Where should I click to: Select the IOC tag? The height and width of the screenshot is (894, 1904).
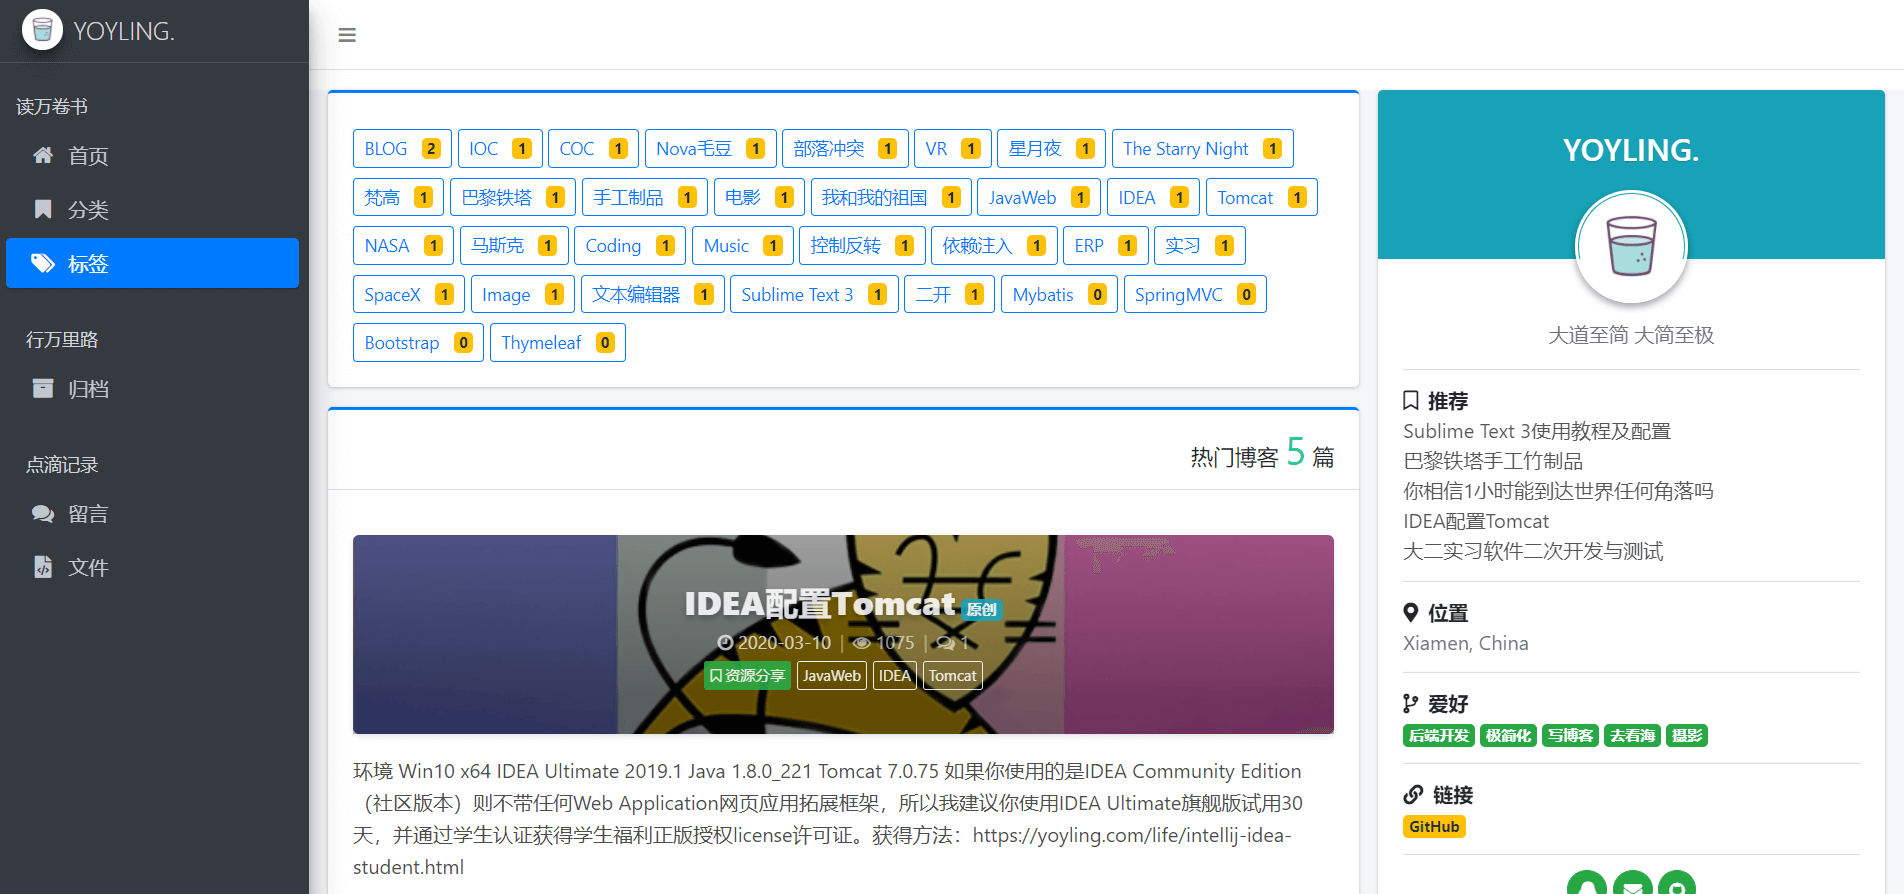tap(500, 149)
